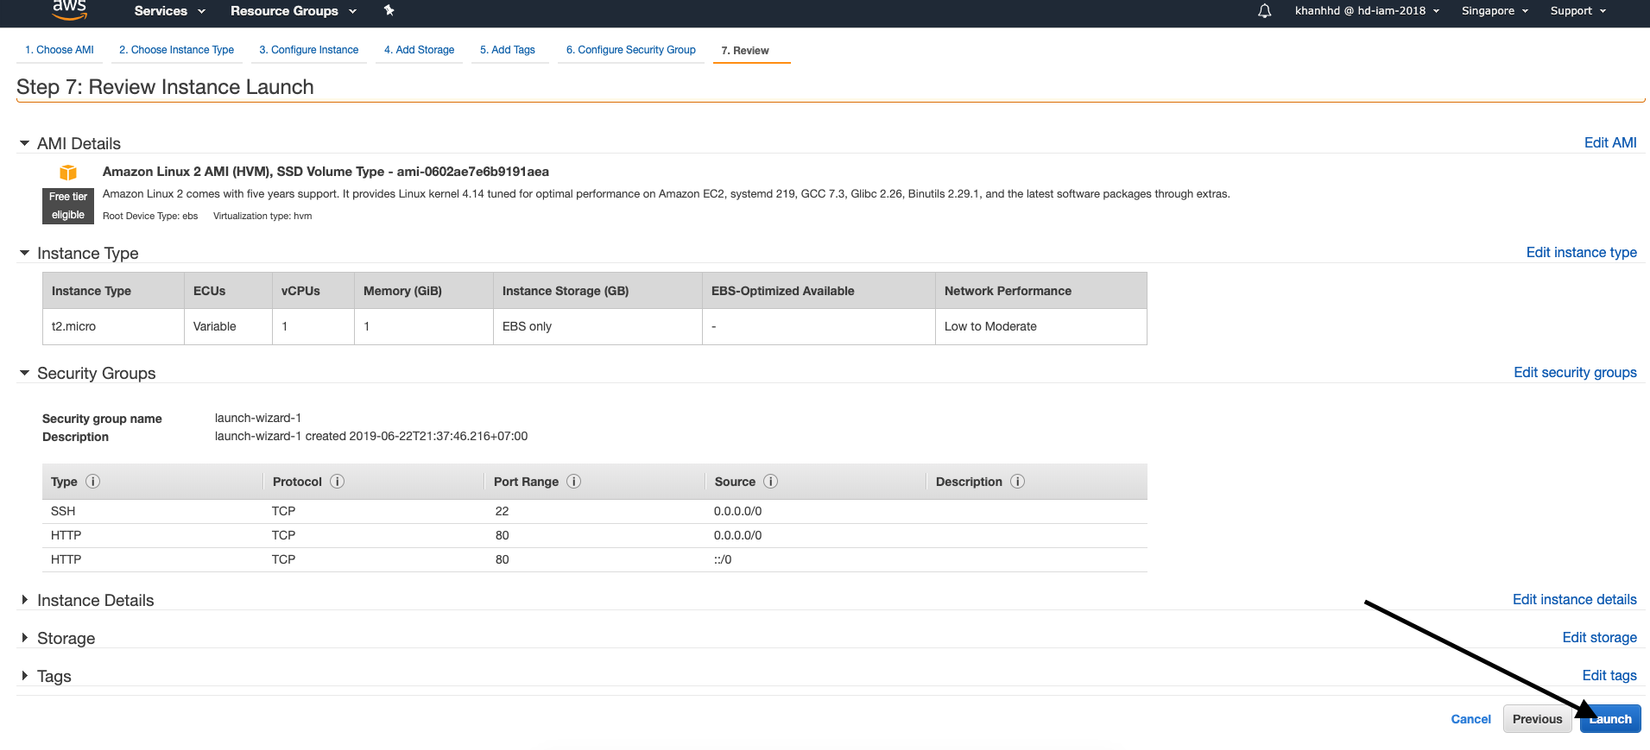Click Edit instance details link
1650x750 pixels.
point(1575,599)
